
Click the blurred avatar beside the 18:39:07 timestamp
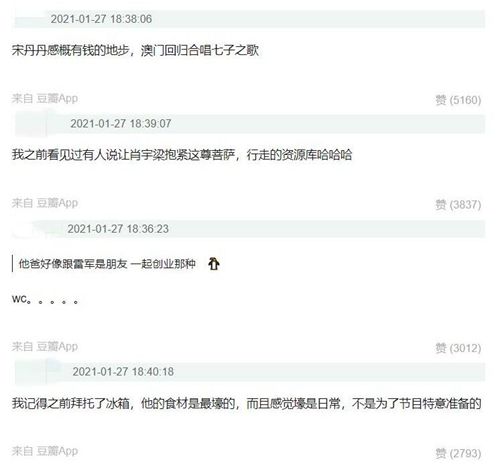click(31, 124)
